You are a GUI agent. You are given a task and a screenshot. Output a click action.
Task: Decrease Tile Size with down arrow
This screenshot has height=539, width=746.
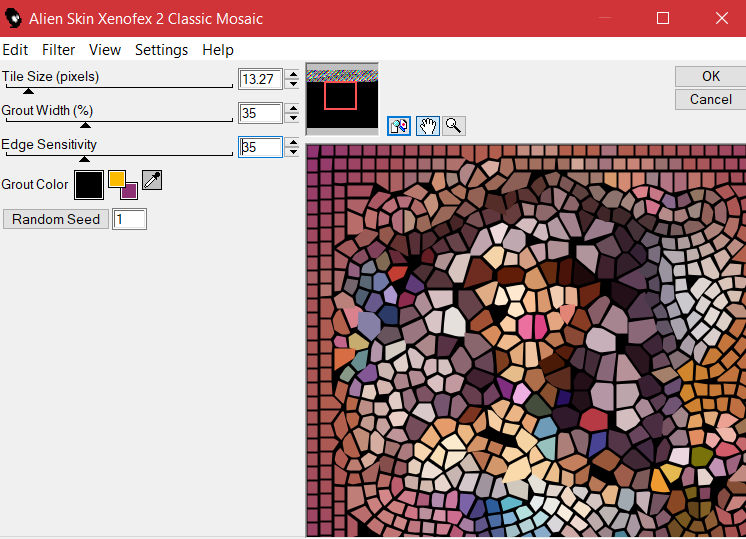pos(294,84)
